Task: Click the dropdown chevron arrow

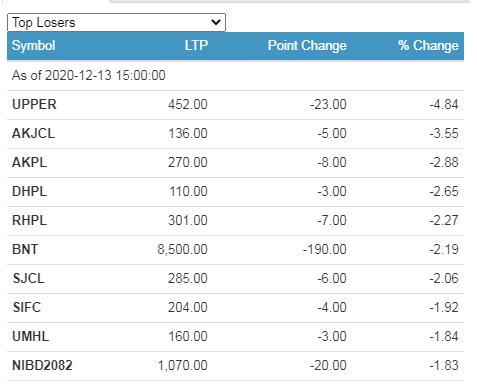Action: 216,22
